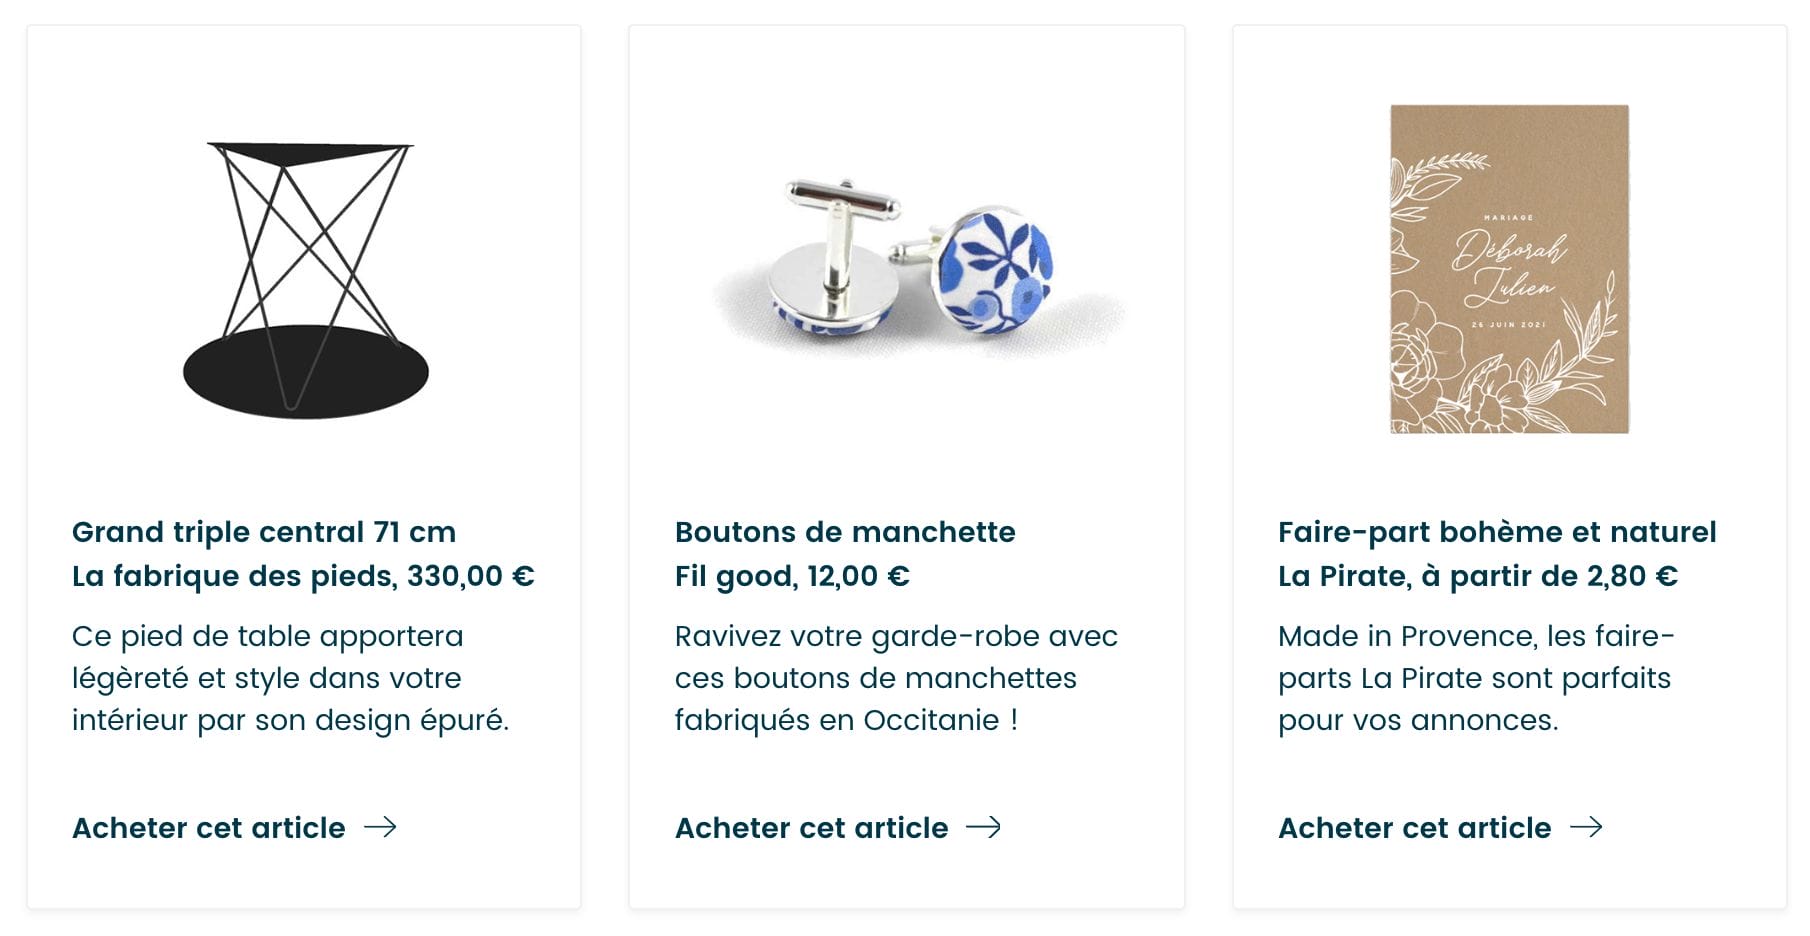Screen dimensions: 1810x936
Task: Click 'La fabrique des pieds, 330,00 €'
Action: (x=303, y=576)
